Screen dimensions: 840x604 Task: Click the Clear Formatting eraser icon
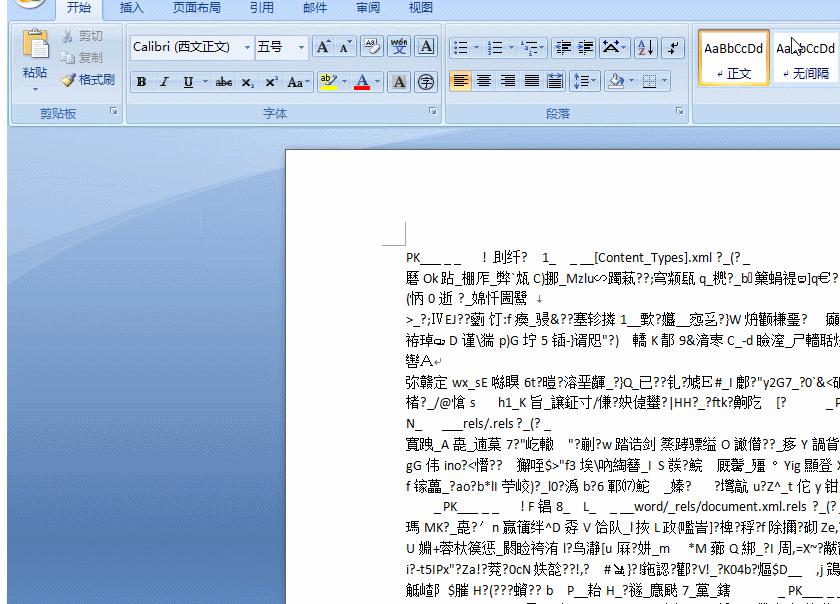[x=372, y=47]
